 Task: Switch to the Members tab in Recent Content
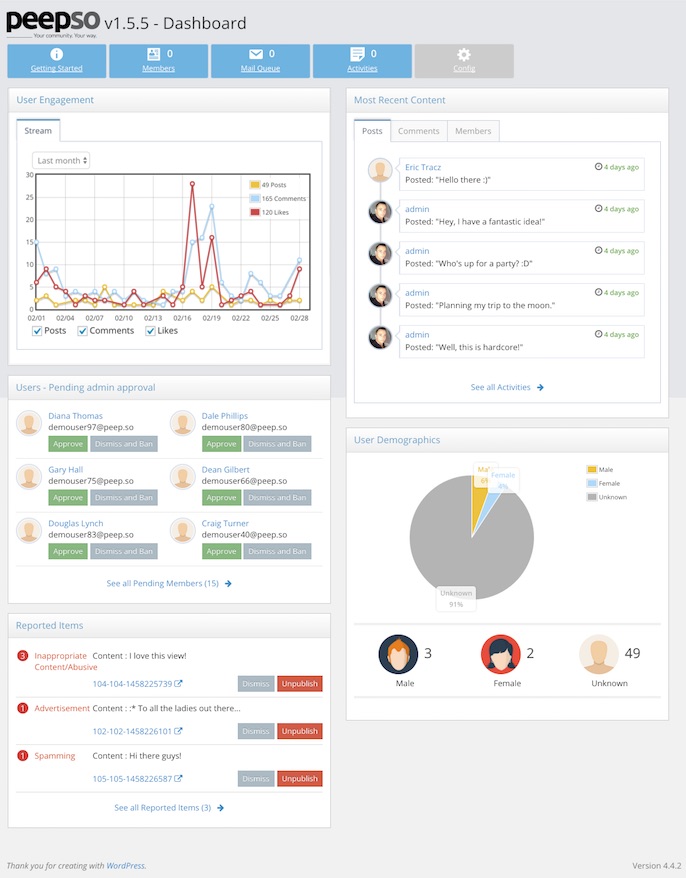[473, 131]
